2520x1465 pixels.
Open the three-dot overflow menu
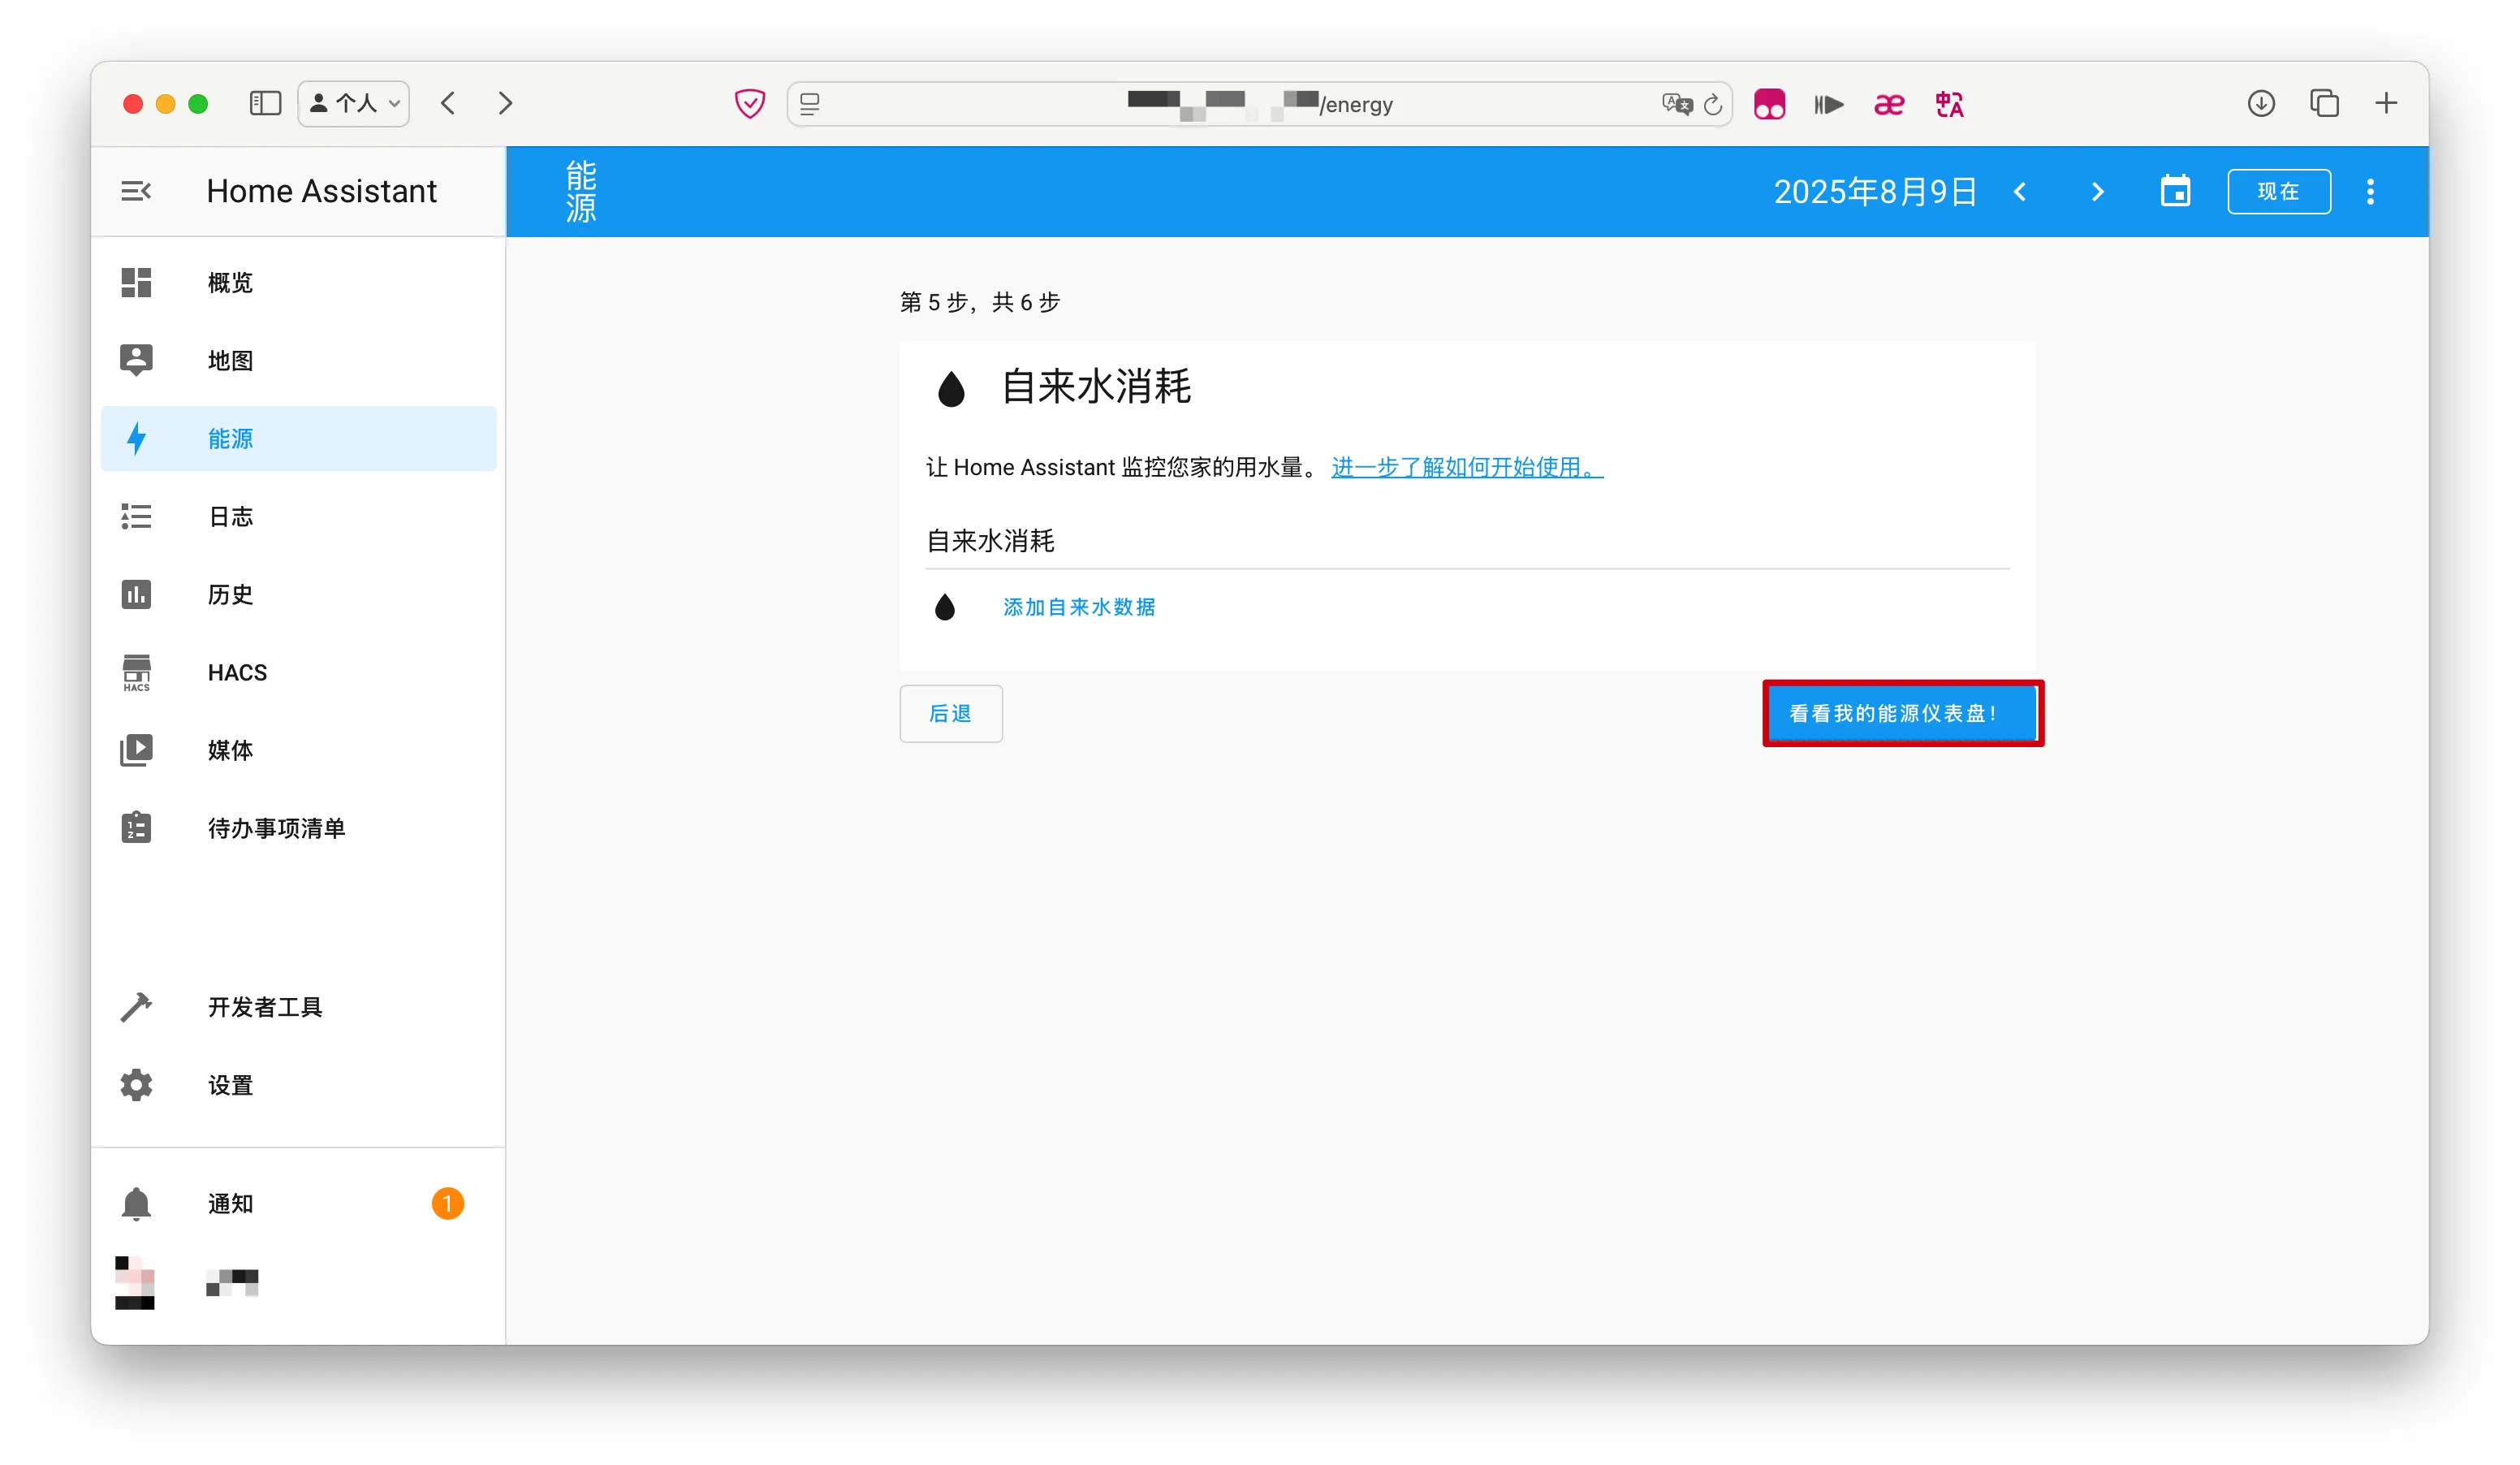point(2370,191)
